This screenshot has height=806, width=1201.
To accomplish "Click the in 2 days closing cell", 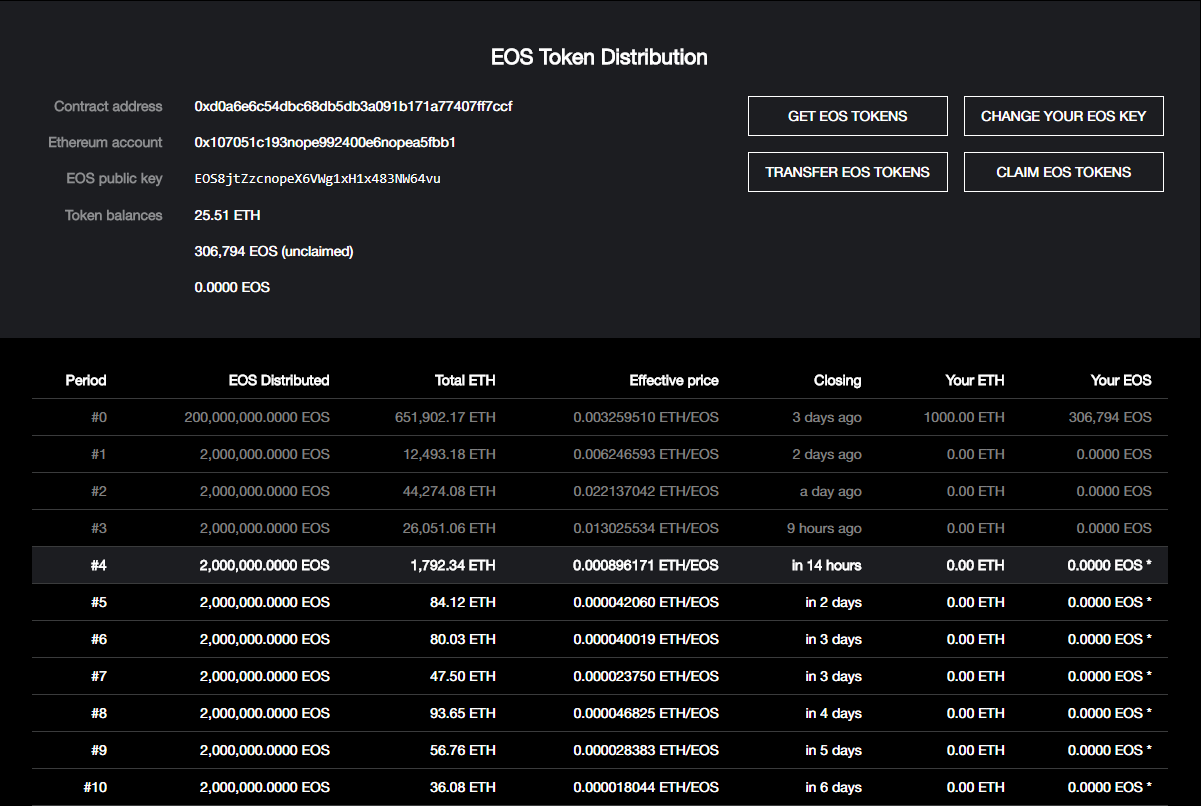I will (x=834, y=602).
